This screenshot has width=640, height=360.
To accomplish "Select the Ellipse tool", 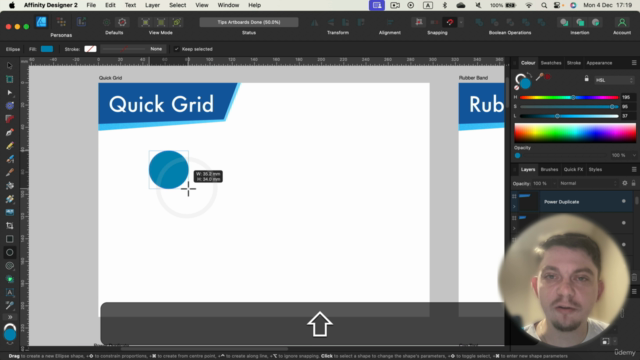I will click(x=9, y=252).
